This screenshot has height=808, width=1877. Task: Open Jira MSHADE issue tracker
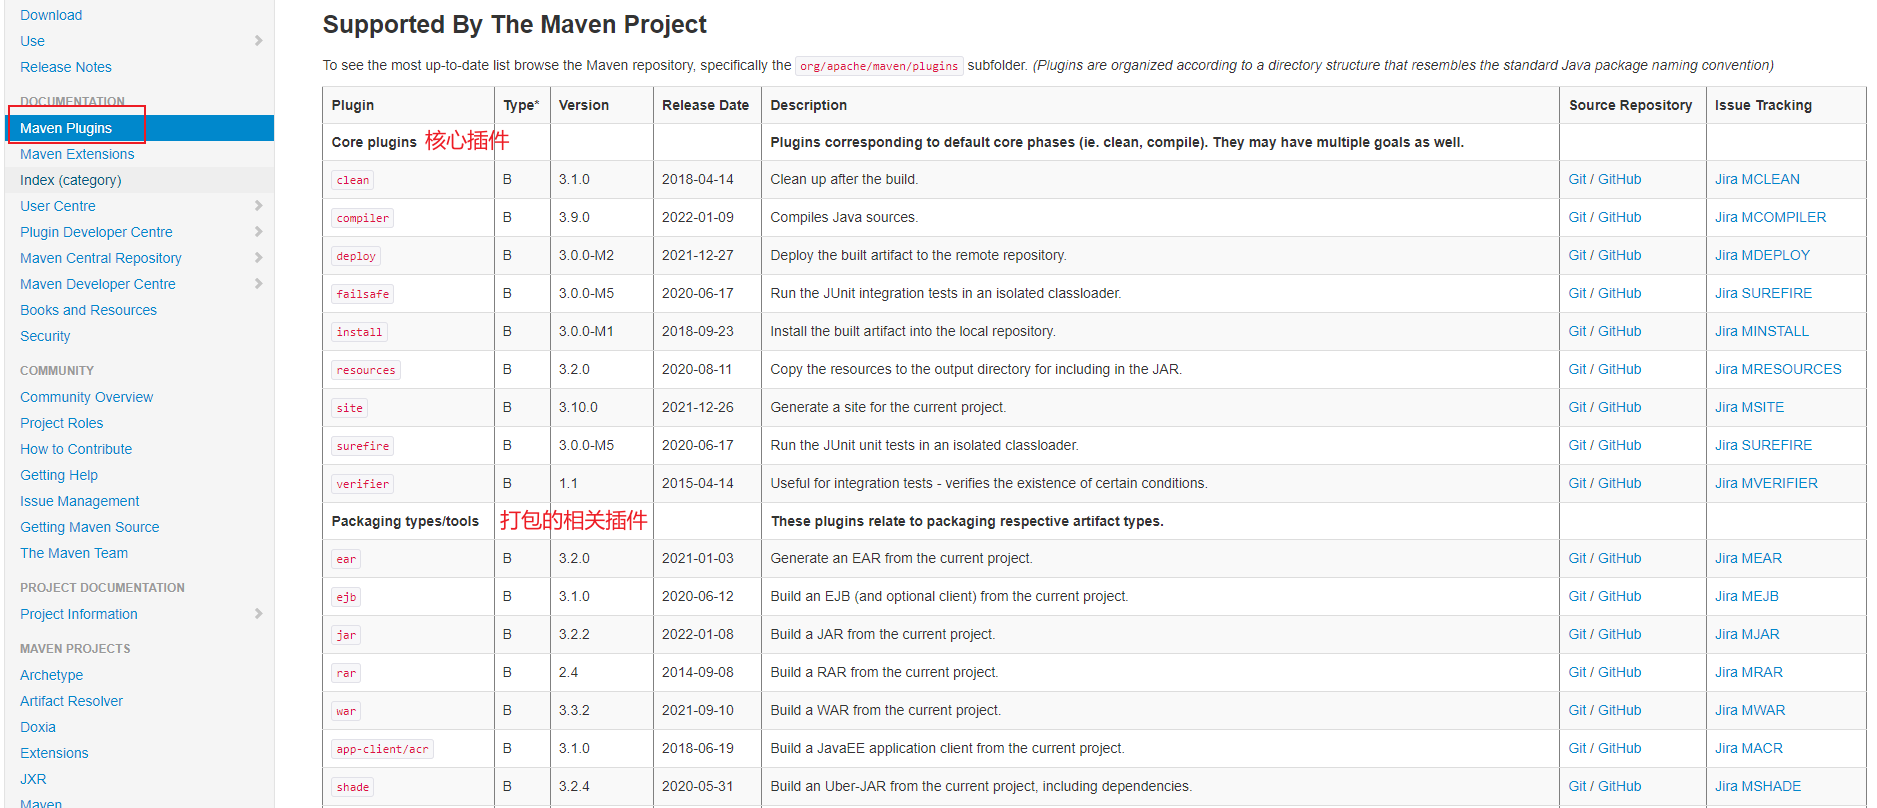pyautogui.click(x=1758, y=786)
